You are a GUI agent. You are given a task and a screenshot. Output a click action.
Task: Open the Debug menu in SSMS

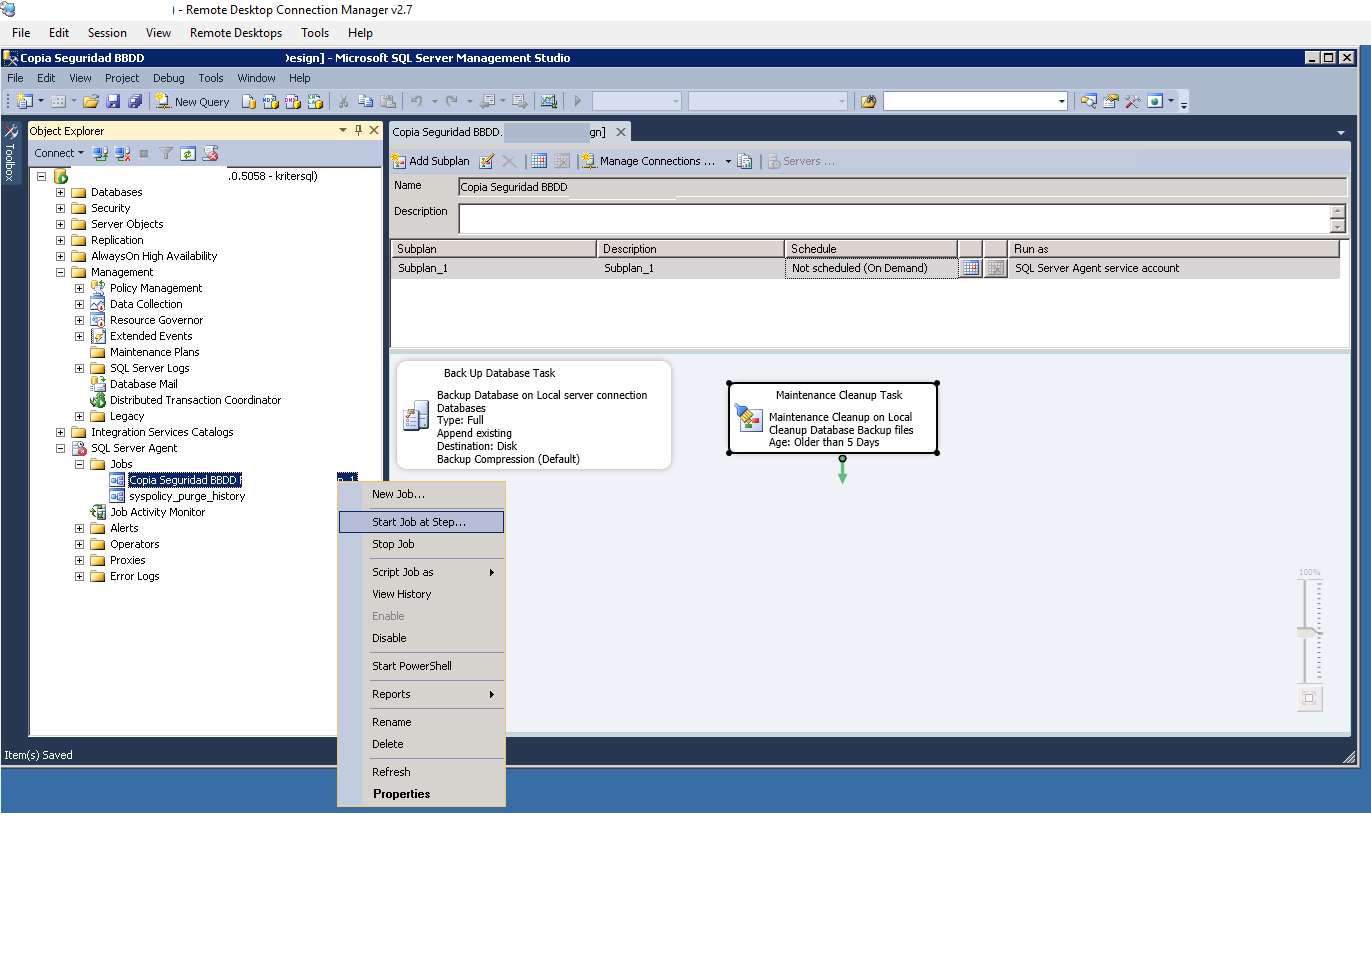tap(168, 78)
